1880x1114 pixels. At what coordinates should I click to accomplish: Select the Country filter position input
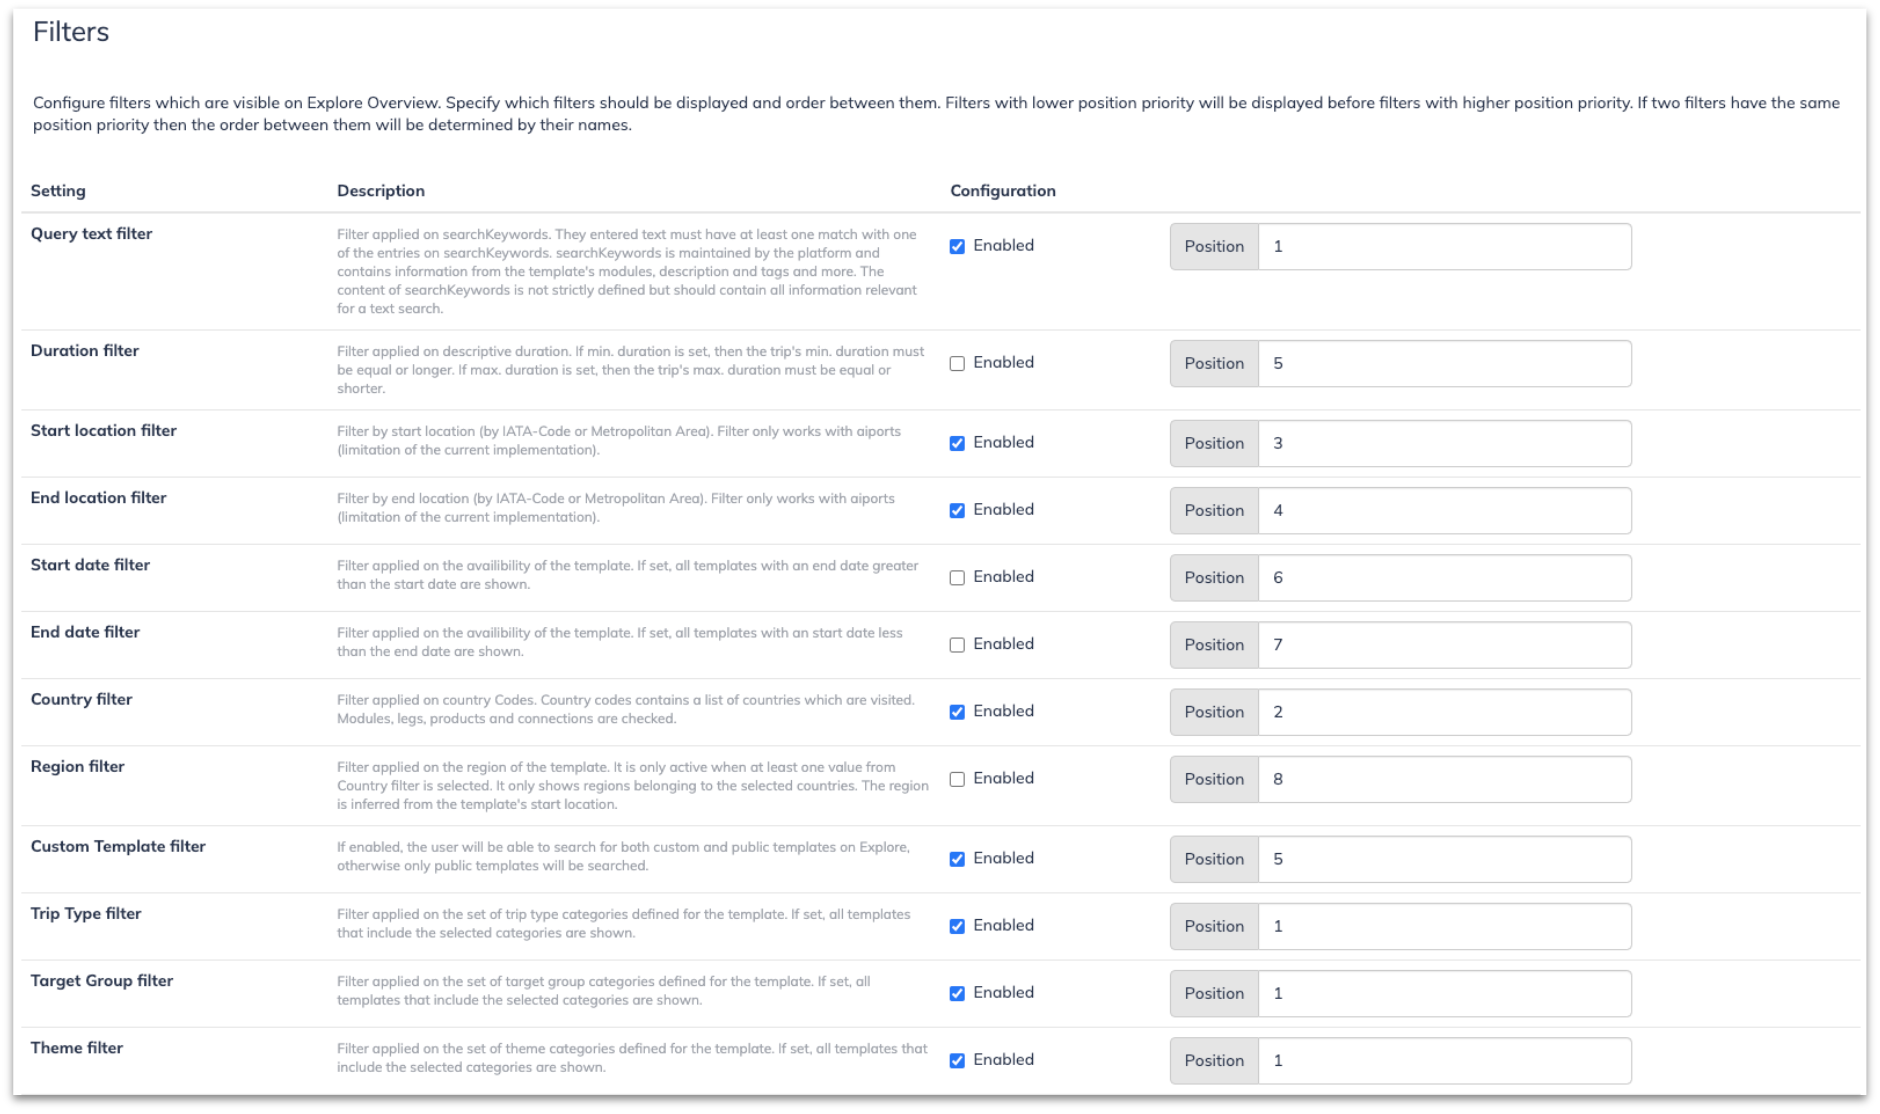click(1444, 712)
